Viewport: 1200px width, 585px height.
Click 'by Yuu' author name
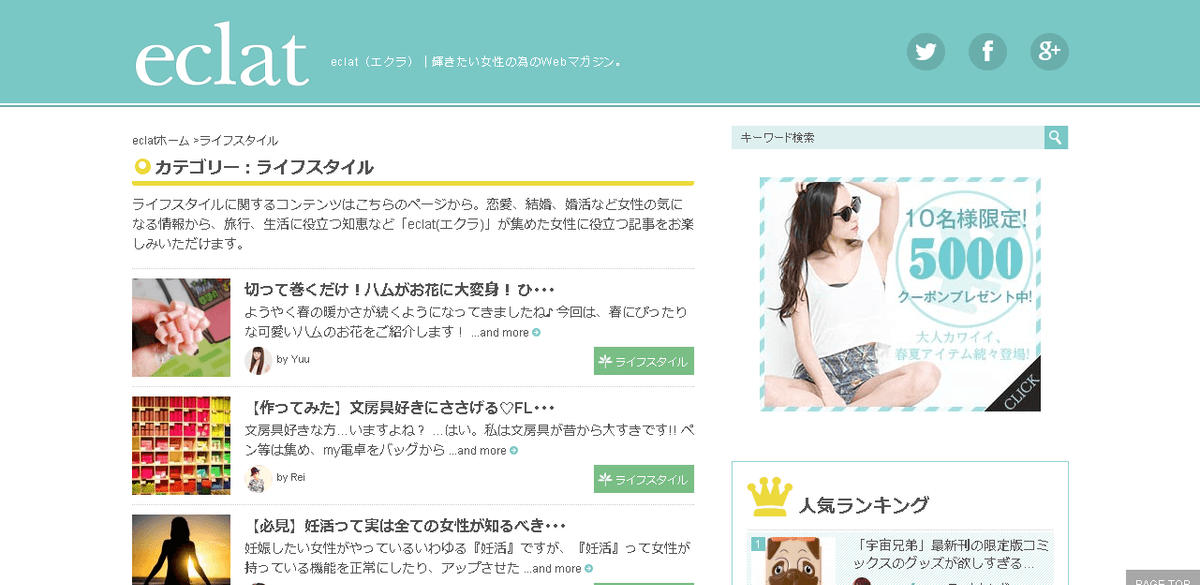pyautogui.click(x=293, y=360)
